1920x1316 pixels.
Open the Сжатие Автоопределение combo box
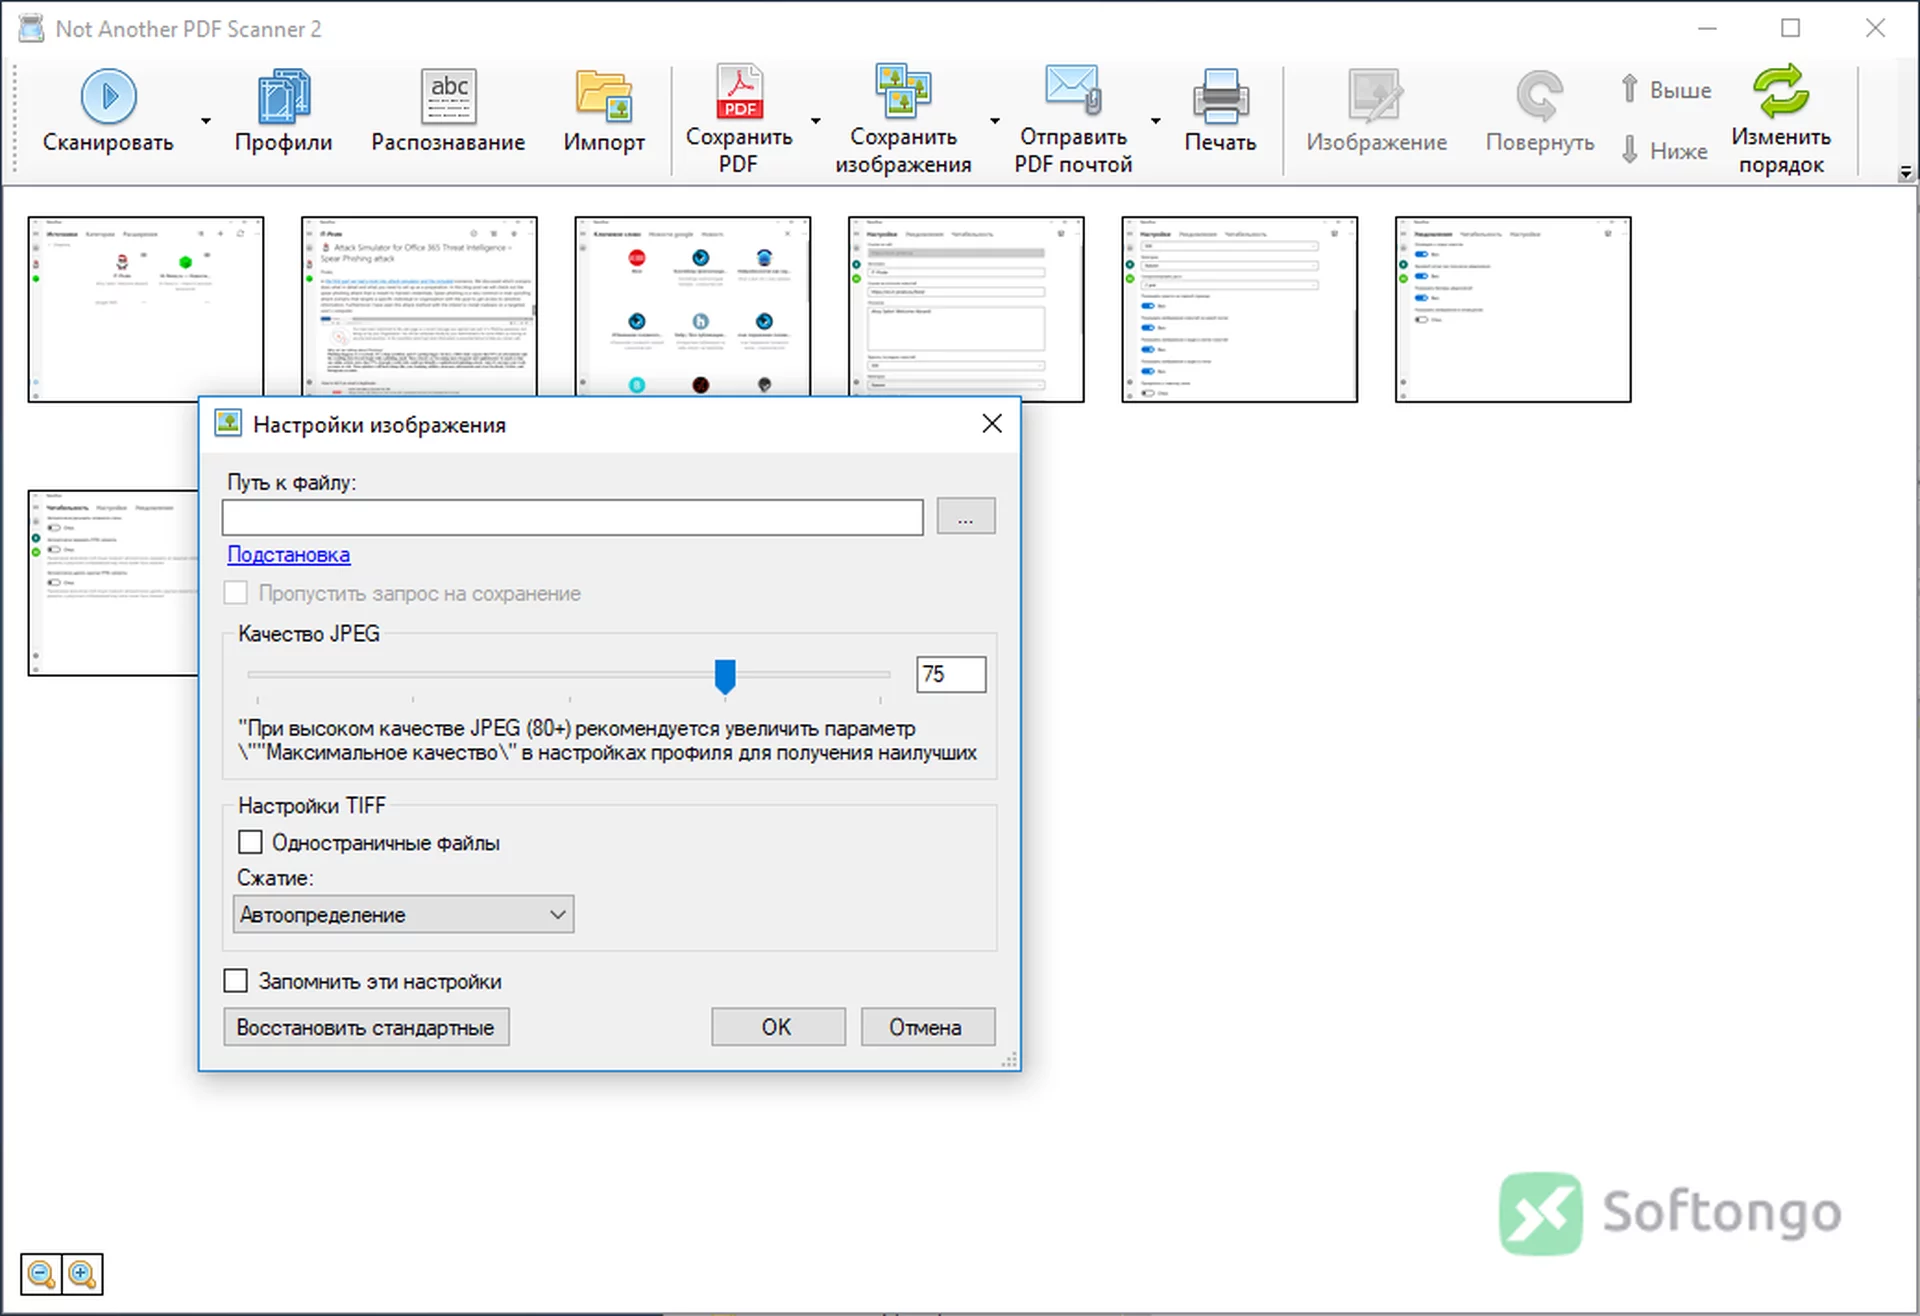pos(403,914)
